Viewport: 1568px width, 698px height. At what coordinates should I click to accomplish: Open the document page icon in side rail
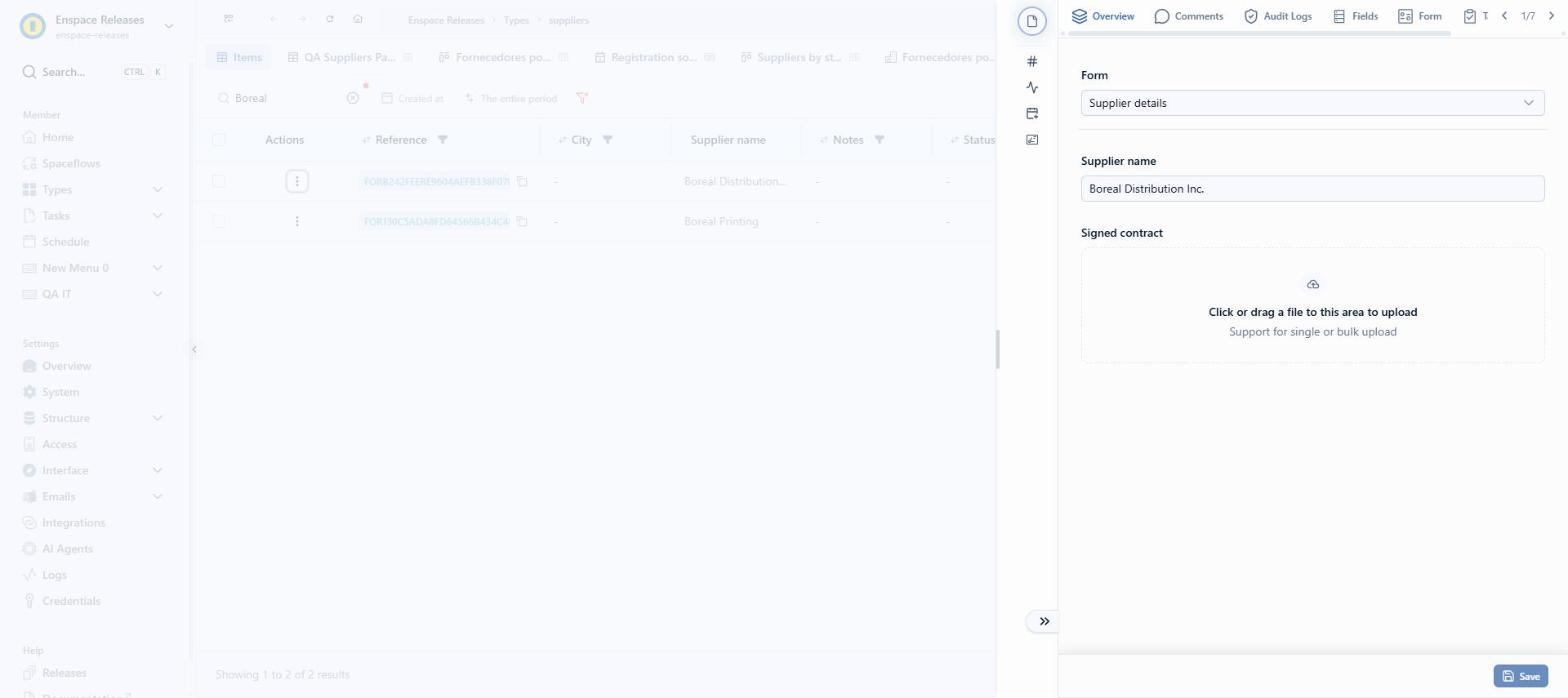(1032, 21)
